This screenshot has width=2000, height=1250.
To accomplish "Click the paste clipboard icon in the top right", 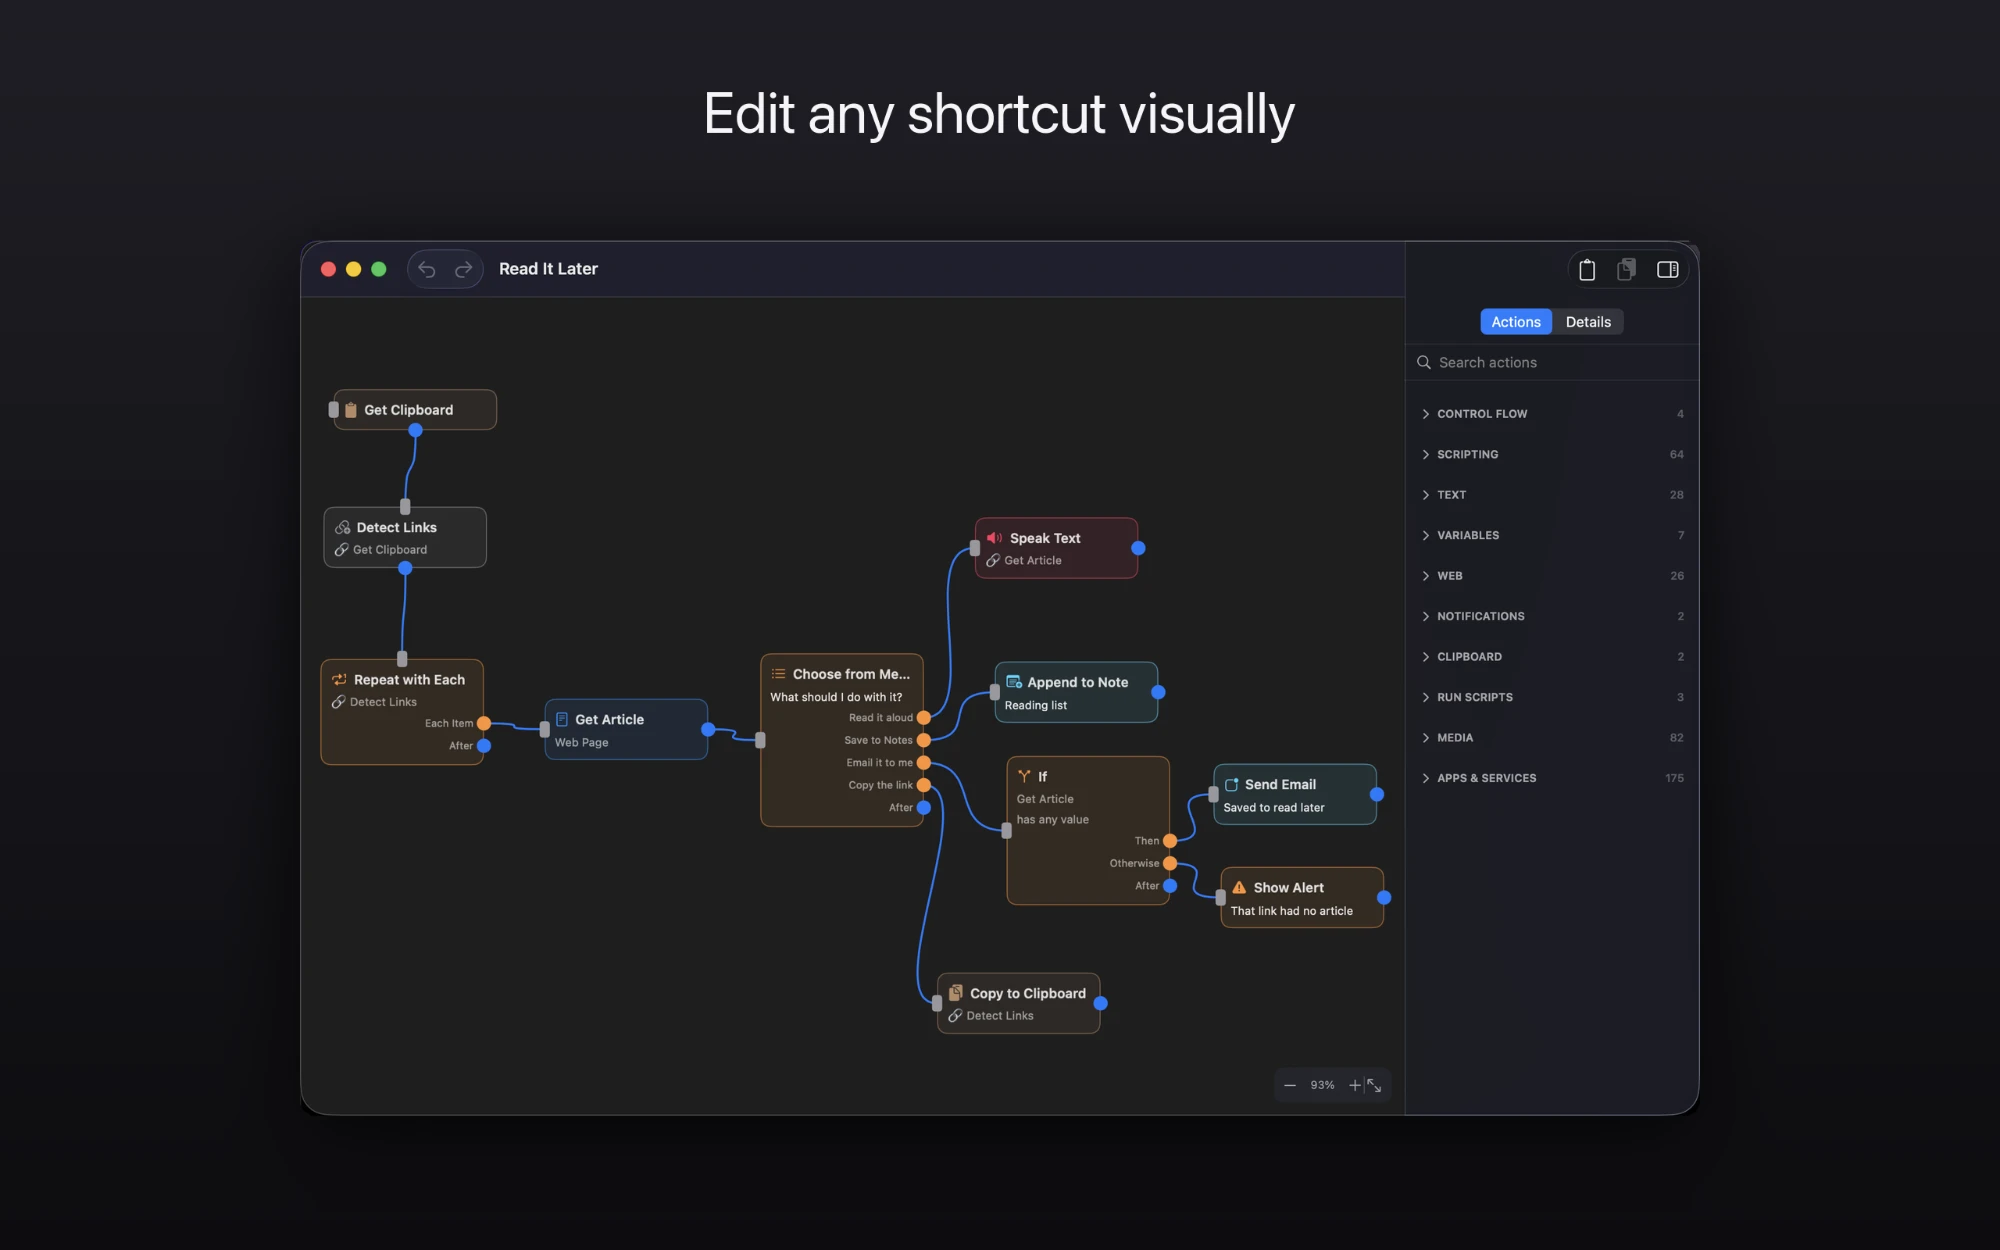I will pyautogui.click(x=1587, y=269).
